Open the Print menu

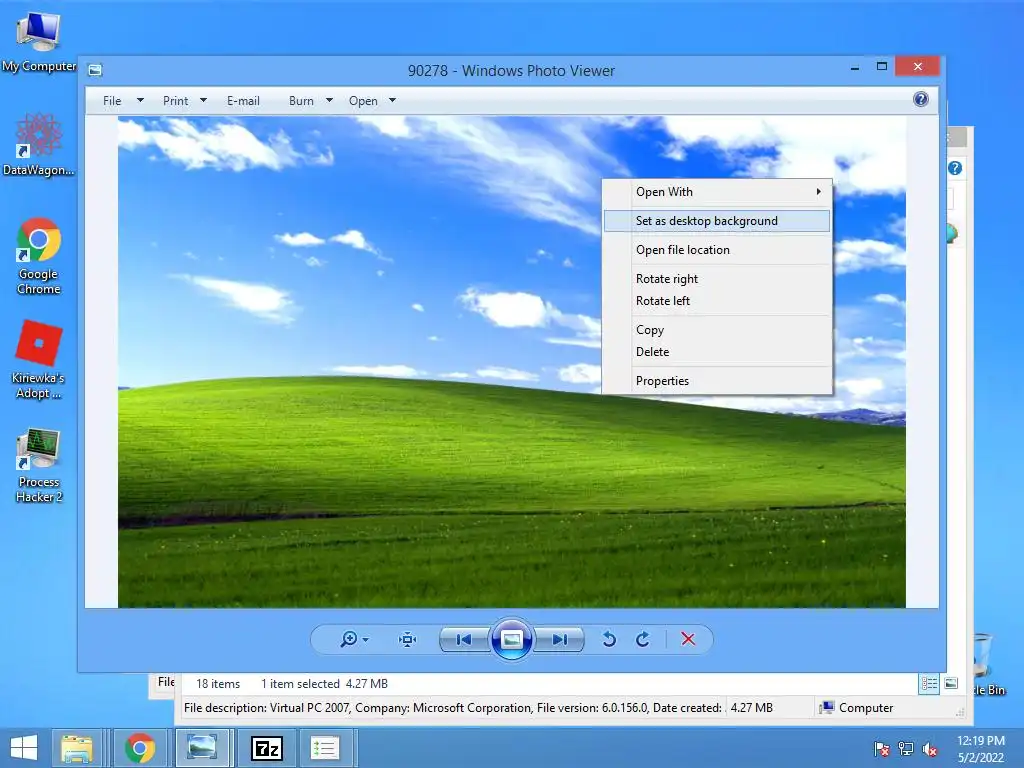[175, 101]
